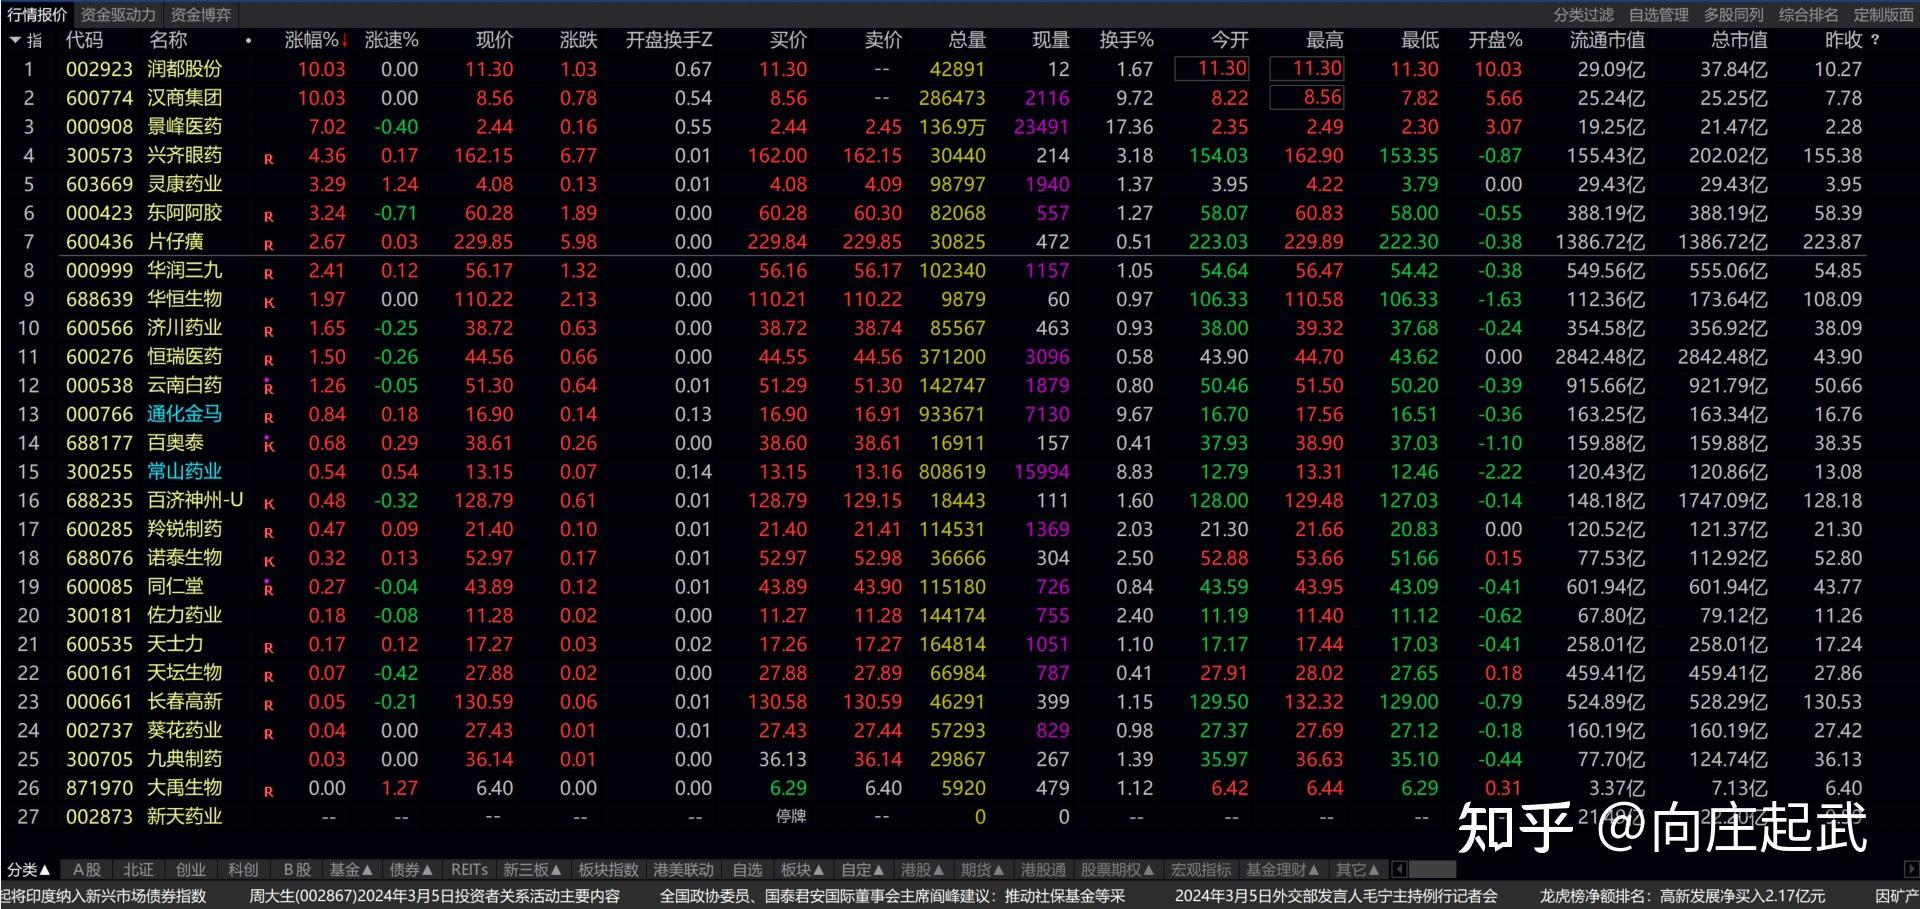This screenshot has height=909, width=1920.
Task: Click the K marker beside 百济神州-U
Action: 268,504
